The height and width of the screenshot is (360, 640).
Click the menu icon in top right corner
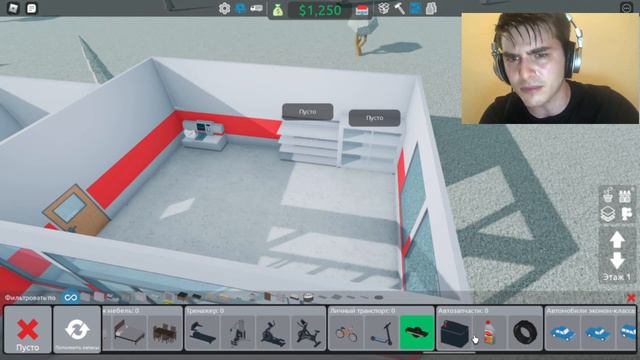click(x=626, y=8)
